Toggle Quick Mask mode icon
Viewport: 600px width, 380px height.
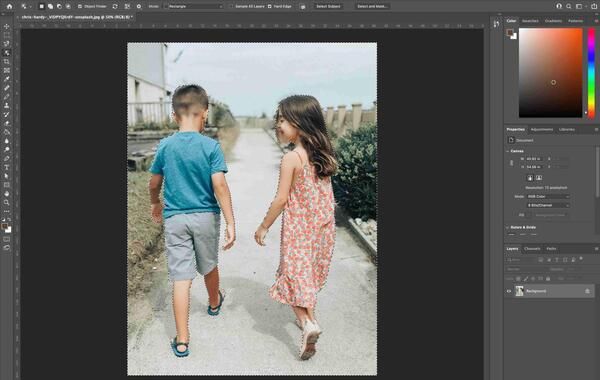tap(7, 239)
